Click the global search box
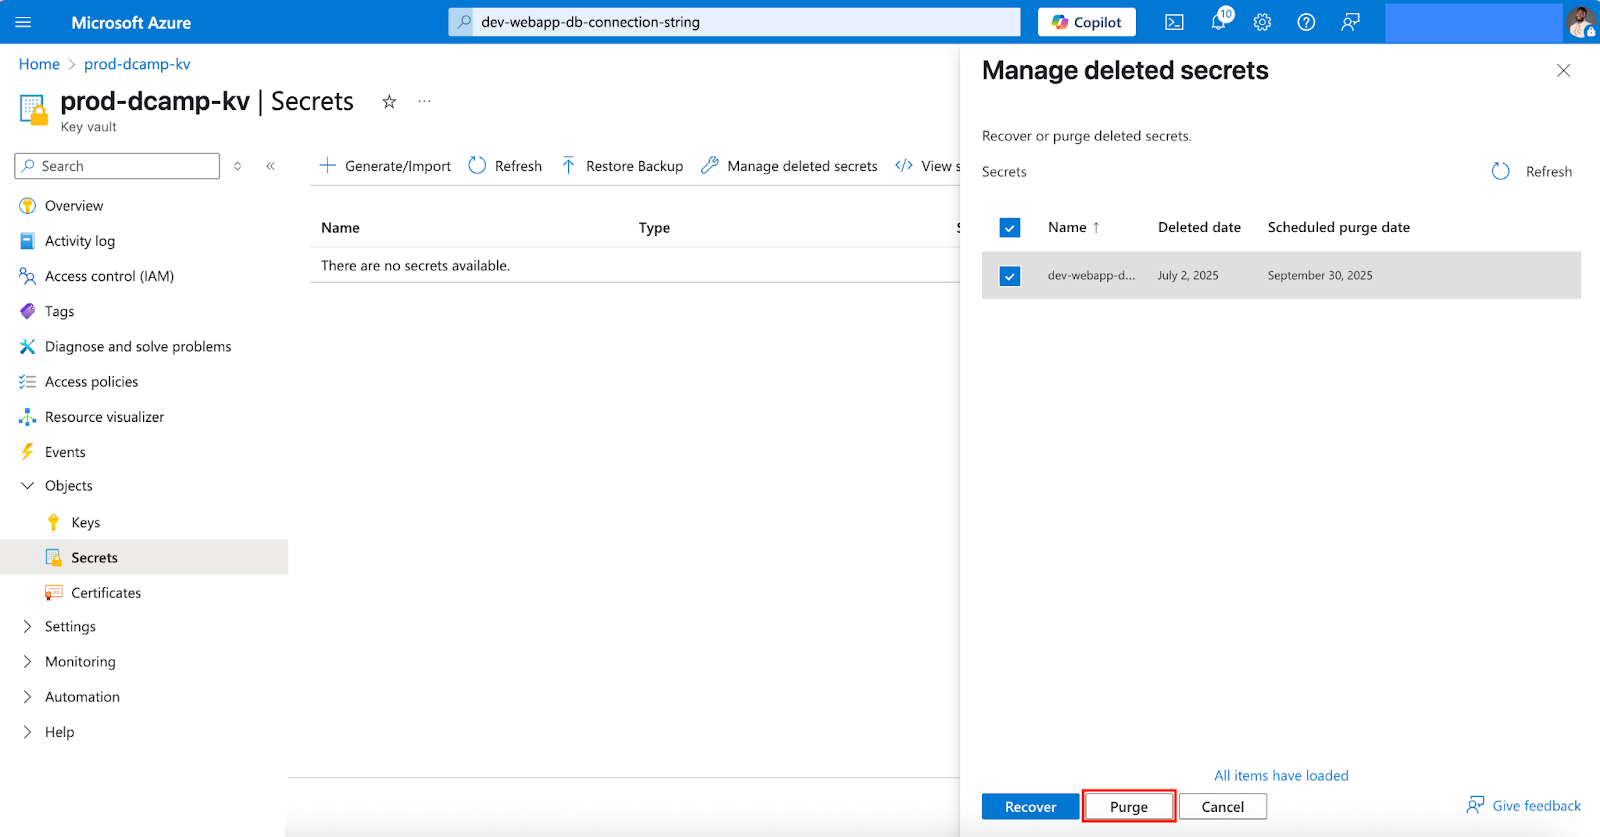 735,22
